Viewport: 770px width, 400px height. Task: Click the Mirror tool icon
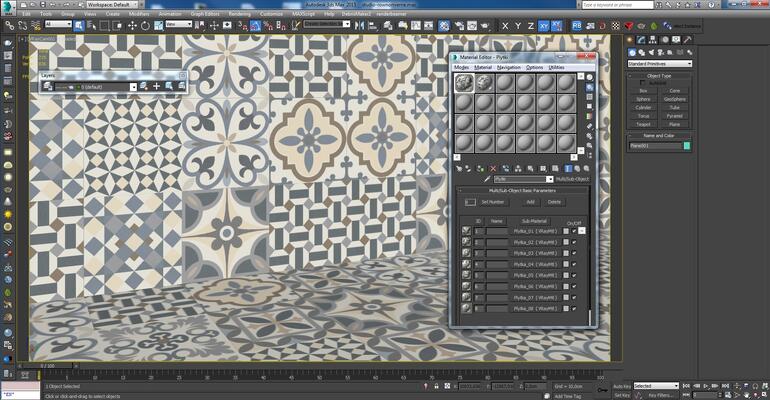[x=359, y=26]
